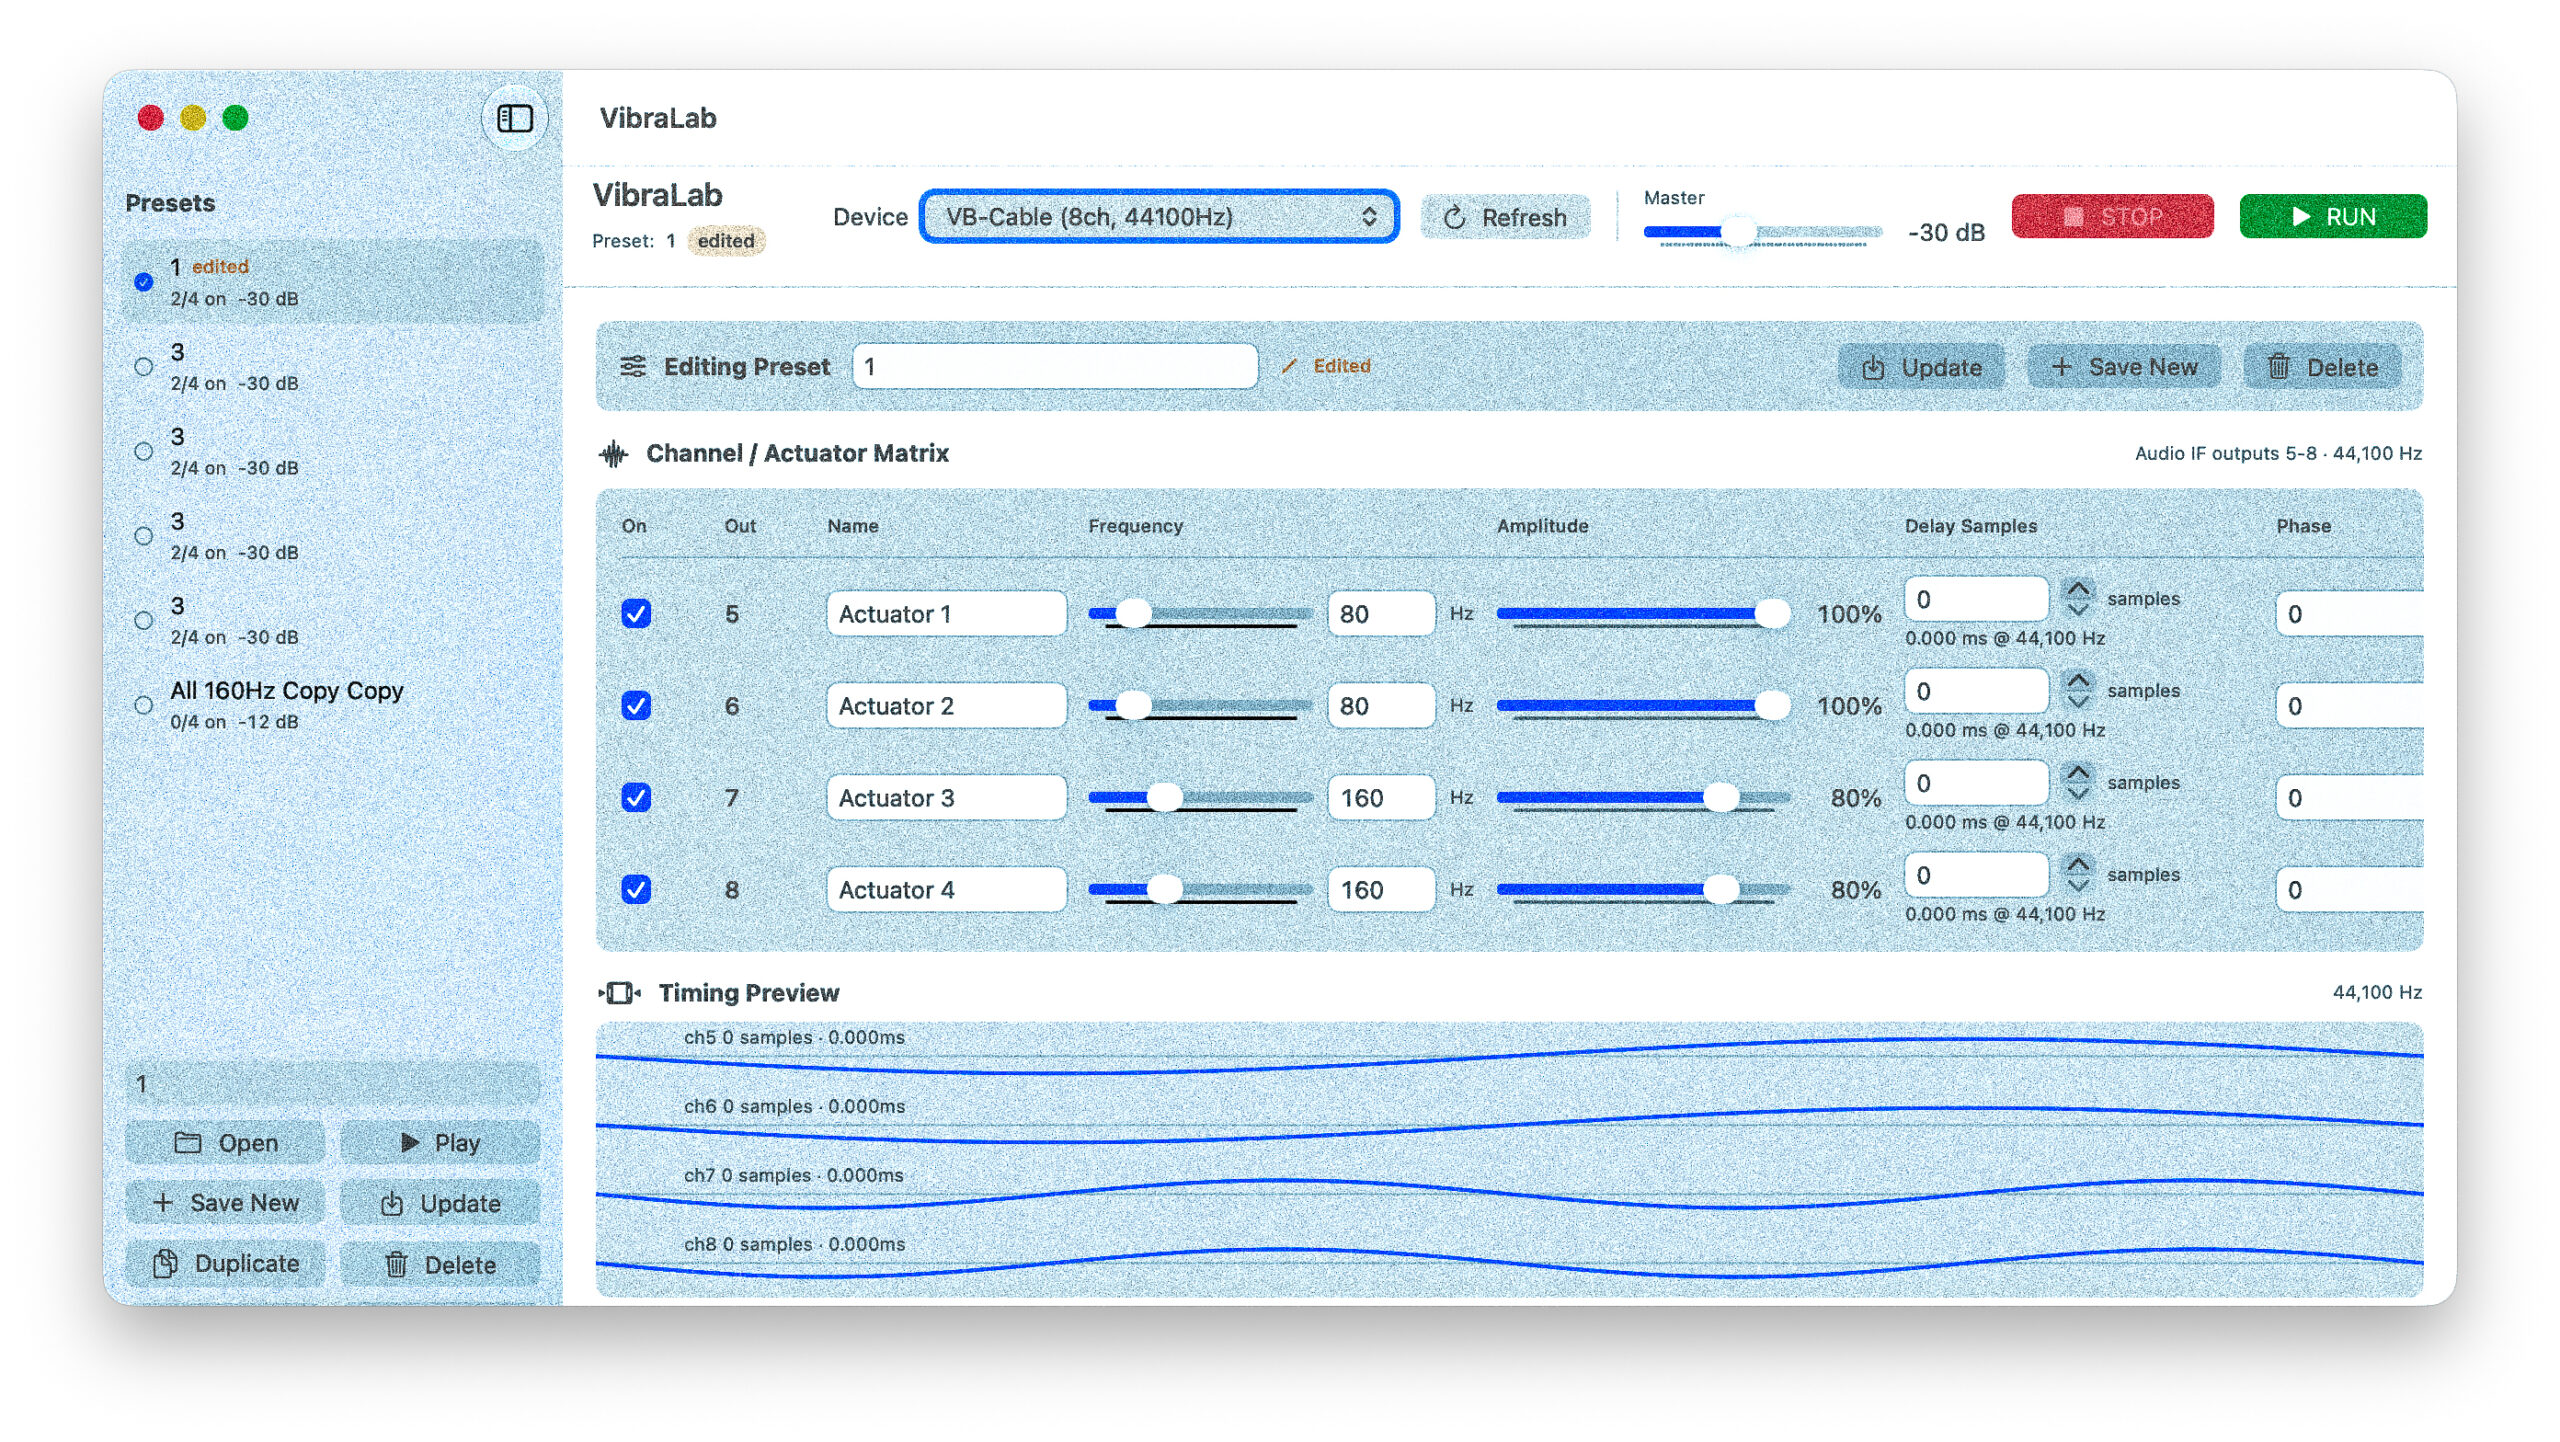
Task: Click the red STOP button
Action: coord(2112,217)
